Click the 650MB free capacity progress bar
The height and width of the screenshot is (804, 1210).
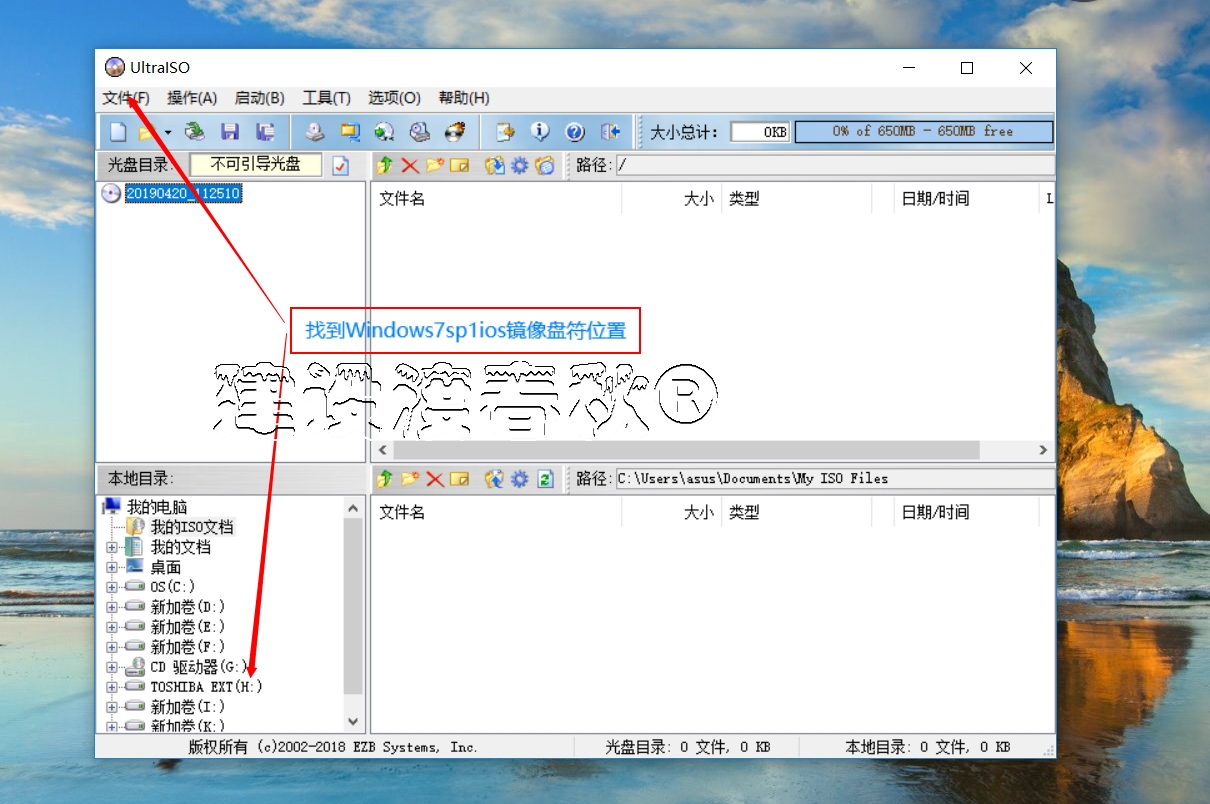coord(923,131)
